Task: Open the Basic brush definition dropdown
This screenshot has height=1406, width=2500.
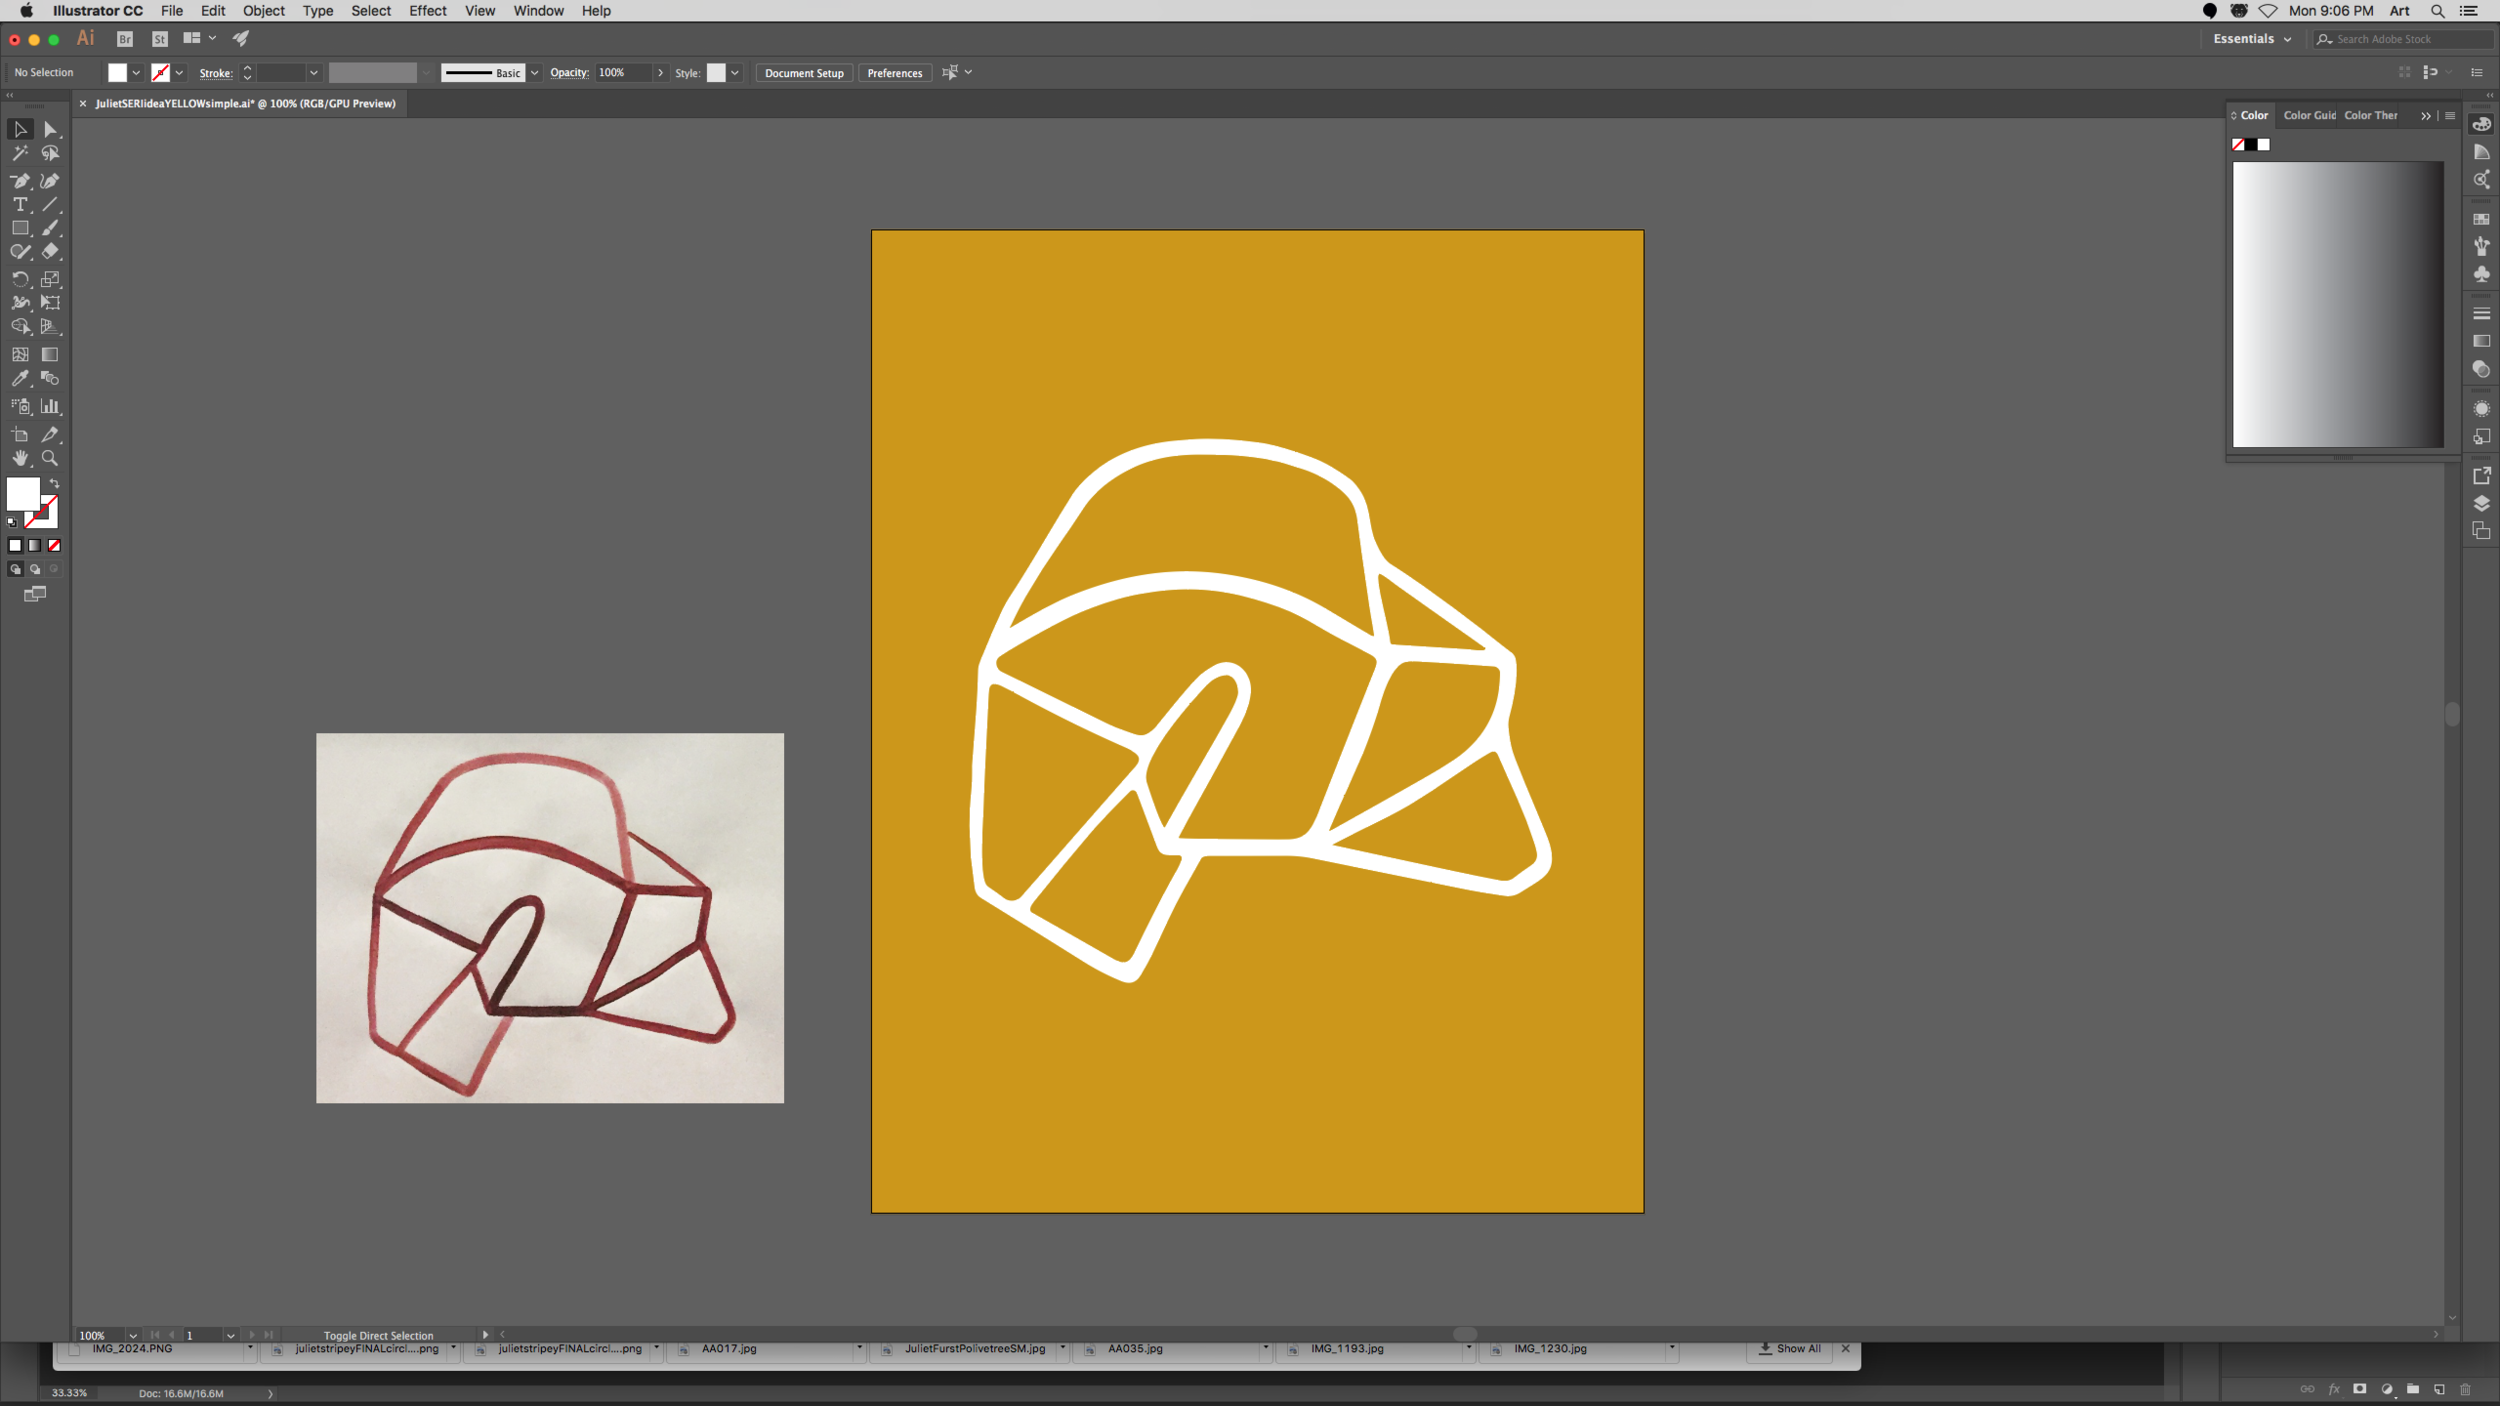Action: pyautogui.click(x=535, y=73)
